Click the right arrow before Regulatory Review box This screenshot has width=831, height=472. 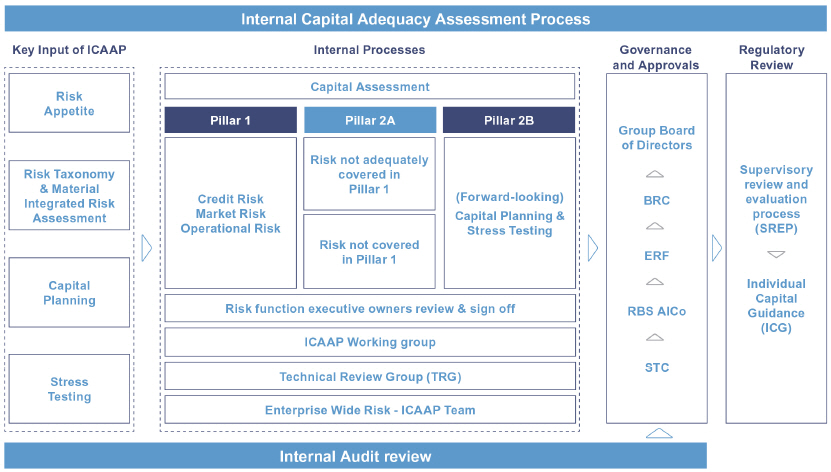click(716, 248)
